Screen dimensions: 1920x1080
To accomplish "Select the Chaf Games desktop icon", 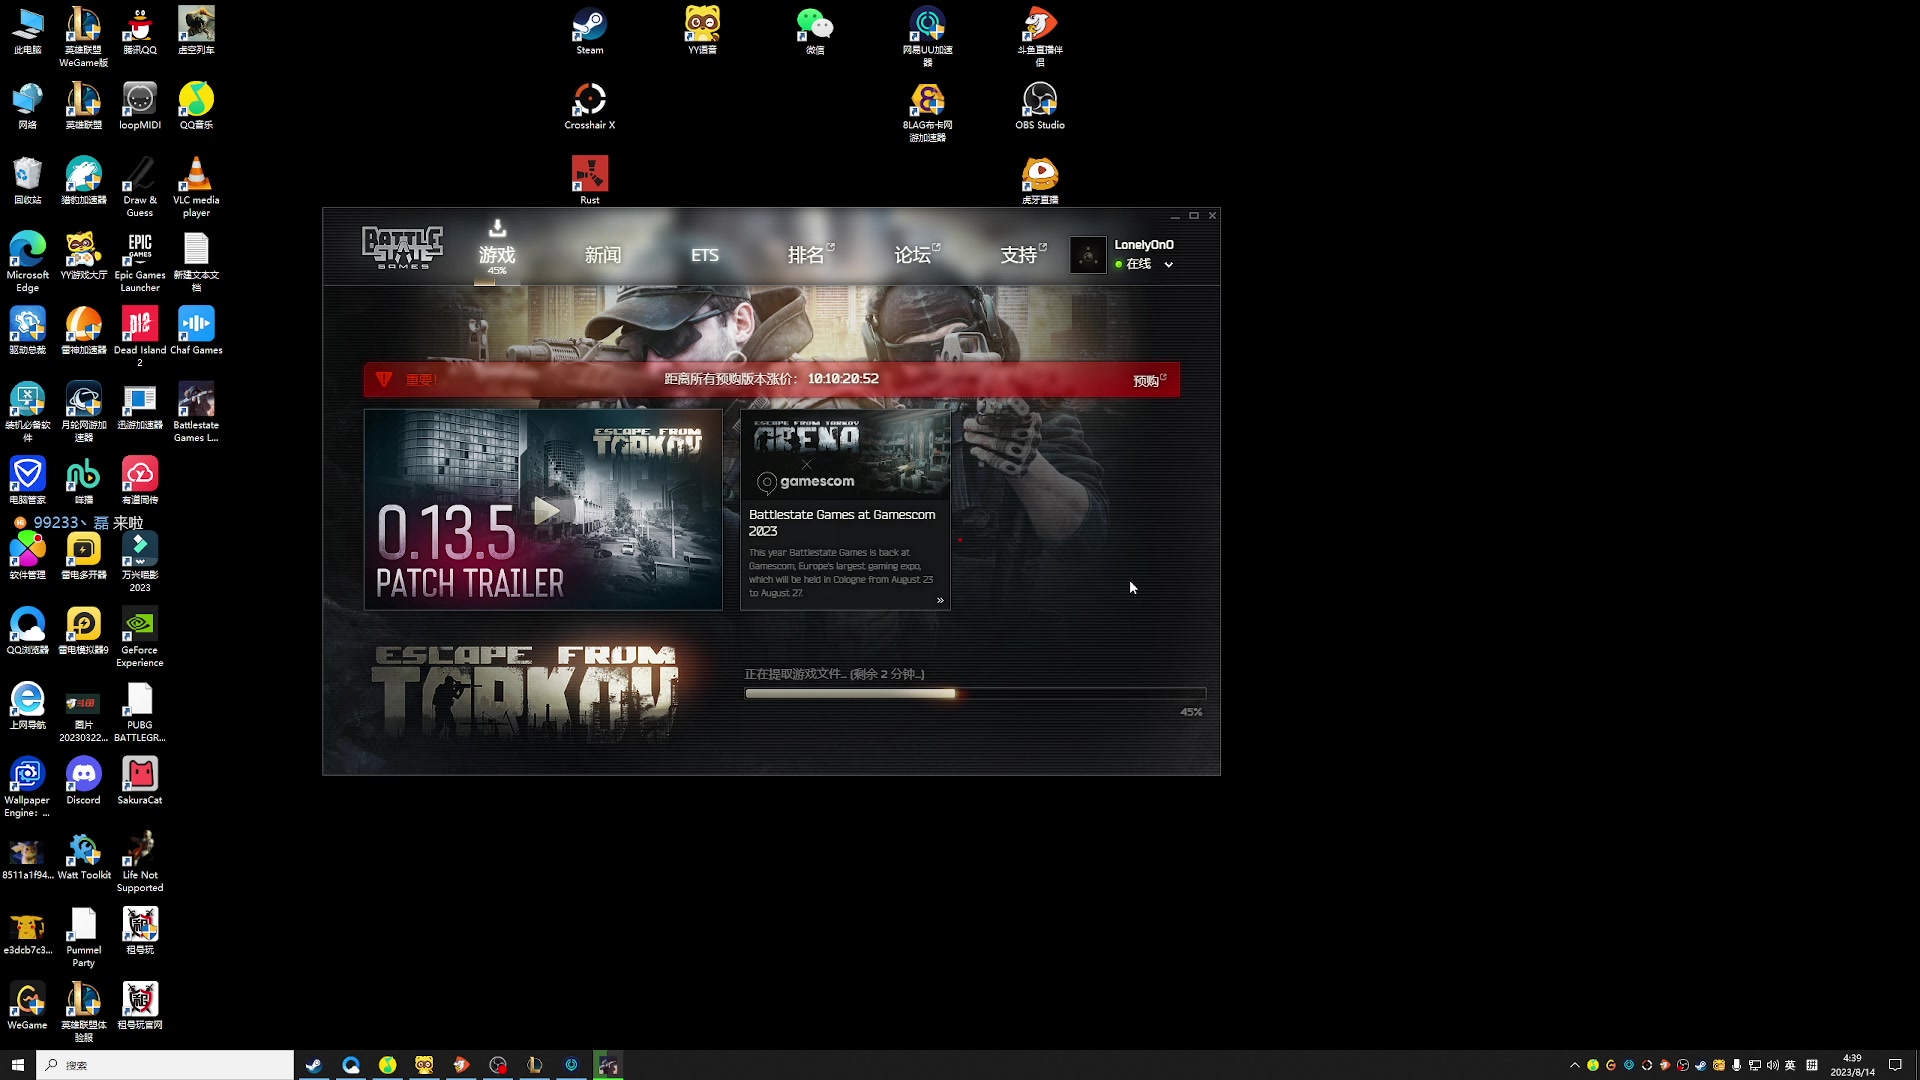I will pyautogui.click(x=196, y=331).
